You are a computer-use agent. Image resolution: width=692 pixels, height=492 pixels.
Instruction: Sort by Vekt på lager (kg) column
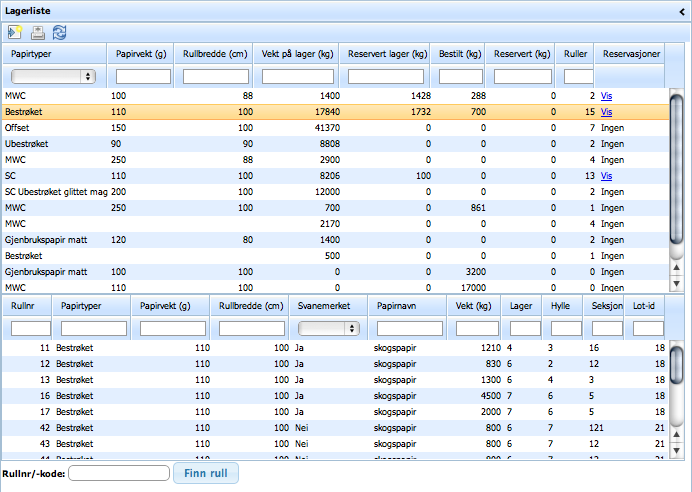pyautogui.click(x=297, y=53)
